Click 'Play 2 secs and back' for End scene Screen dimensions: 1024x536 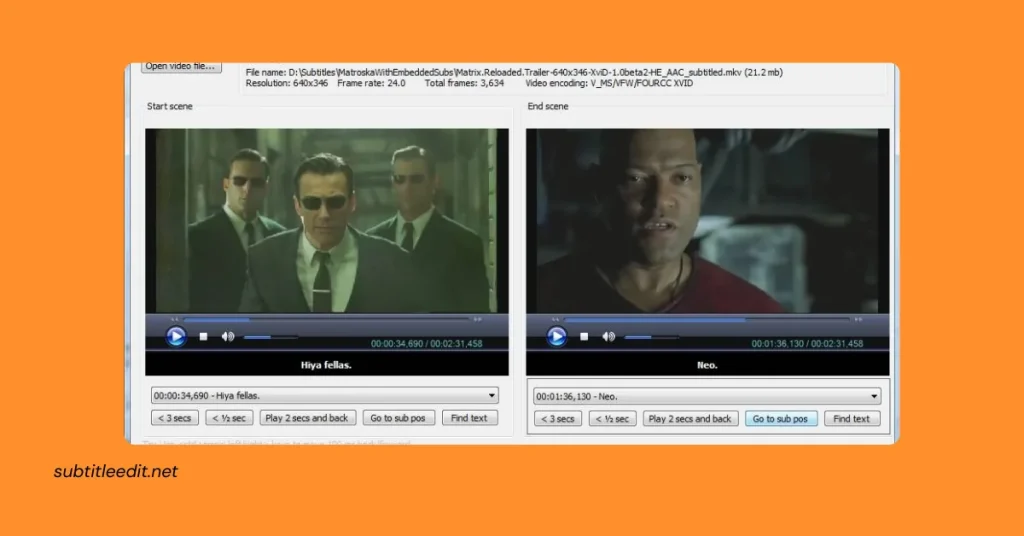[x=690, y=418]
